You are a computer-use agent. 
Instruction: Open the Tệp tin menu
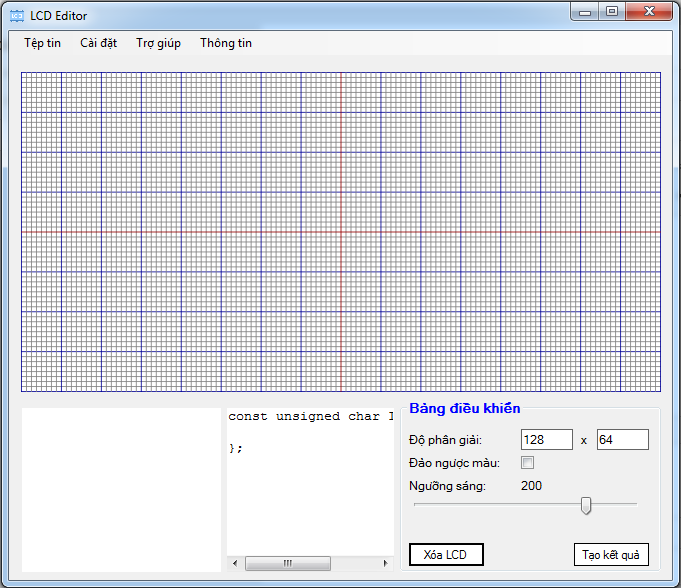pos(42,43)
